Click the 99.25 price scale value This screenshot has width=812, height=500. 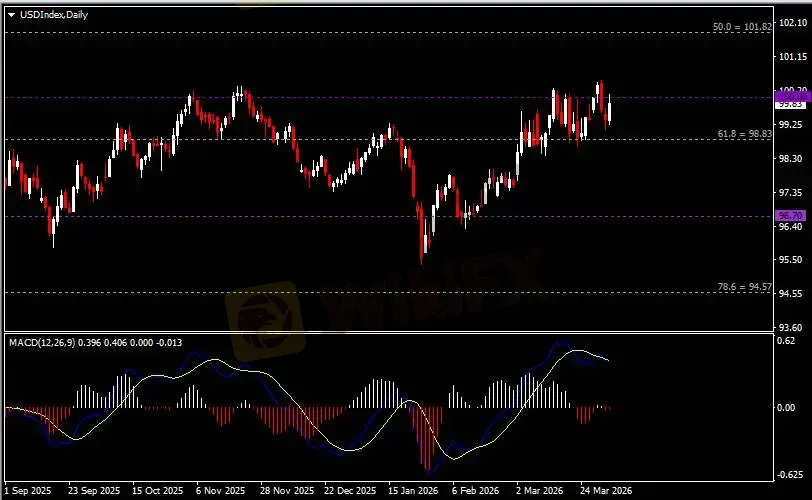click(x=791, y=125)
